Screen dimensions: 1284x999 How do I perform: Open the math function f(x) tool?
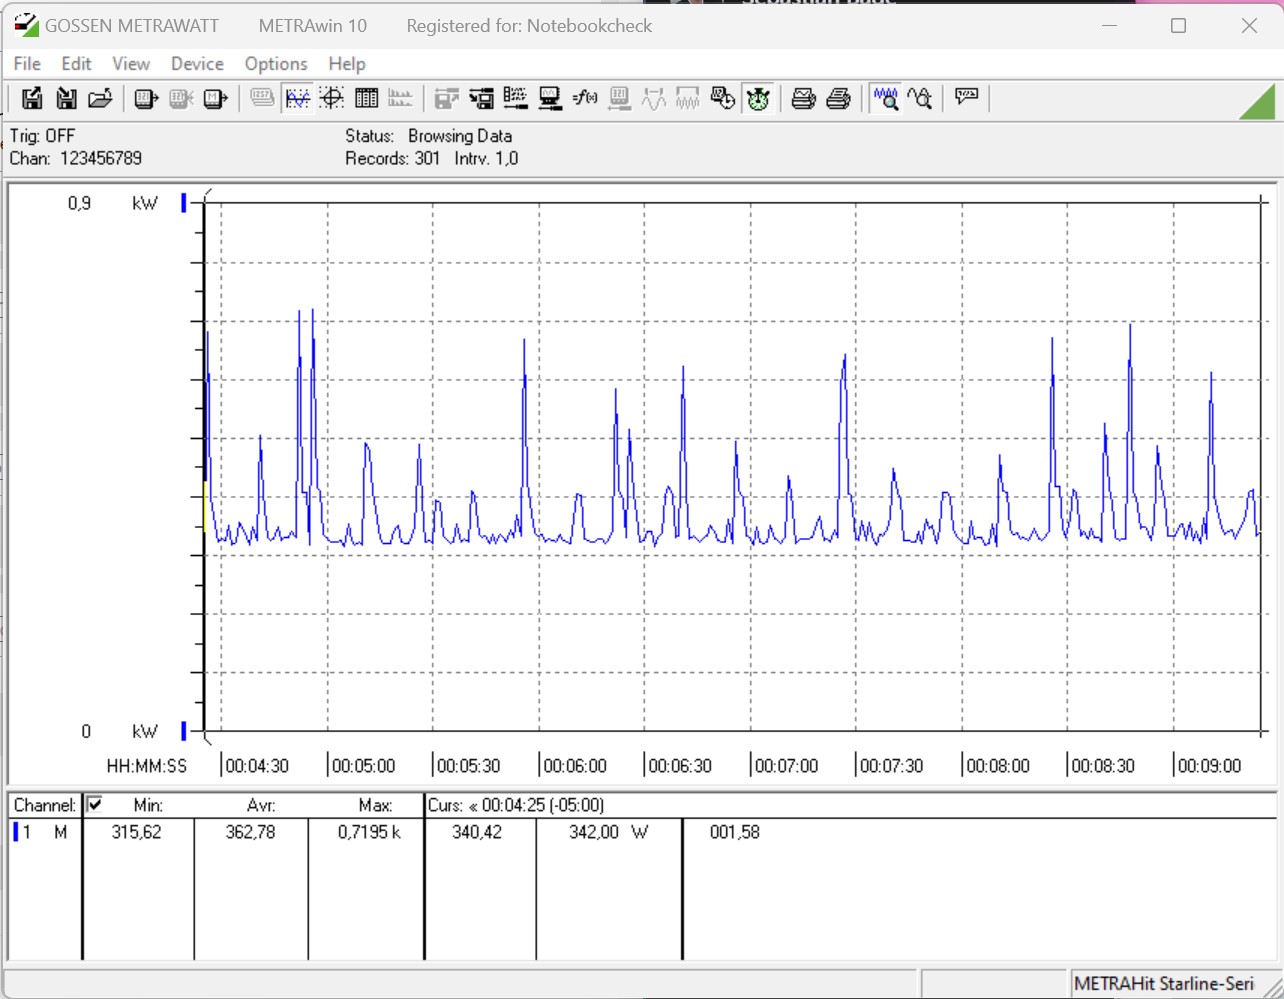[585, 98]
